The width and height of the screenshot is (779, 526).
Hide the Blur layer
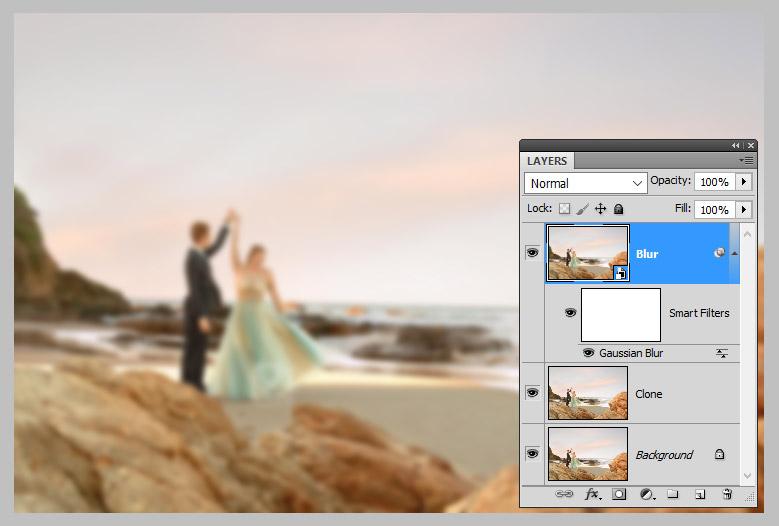click(x=532, y=253)
